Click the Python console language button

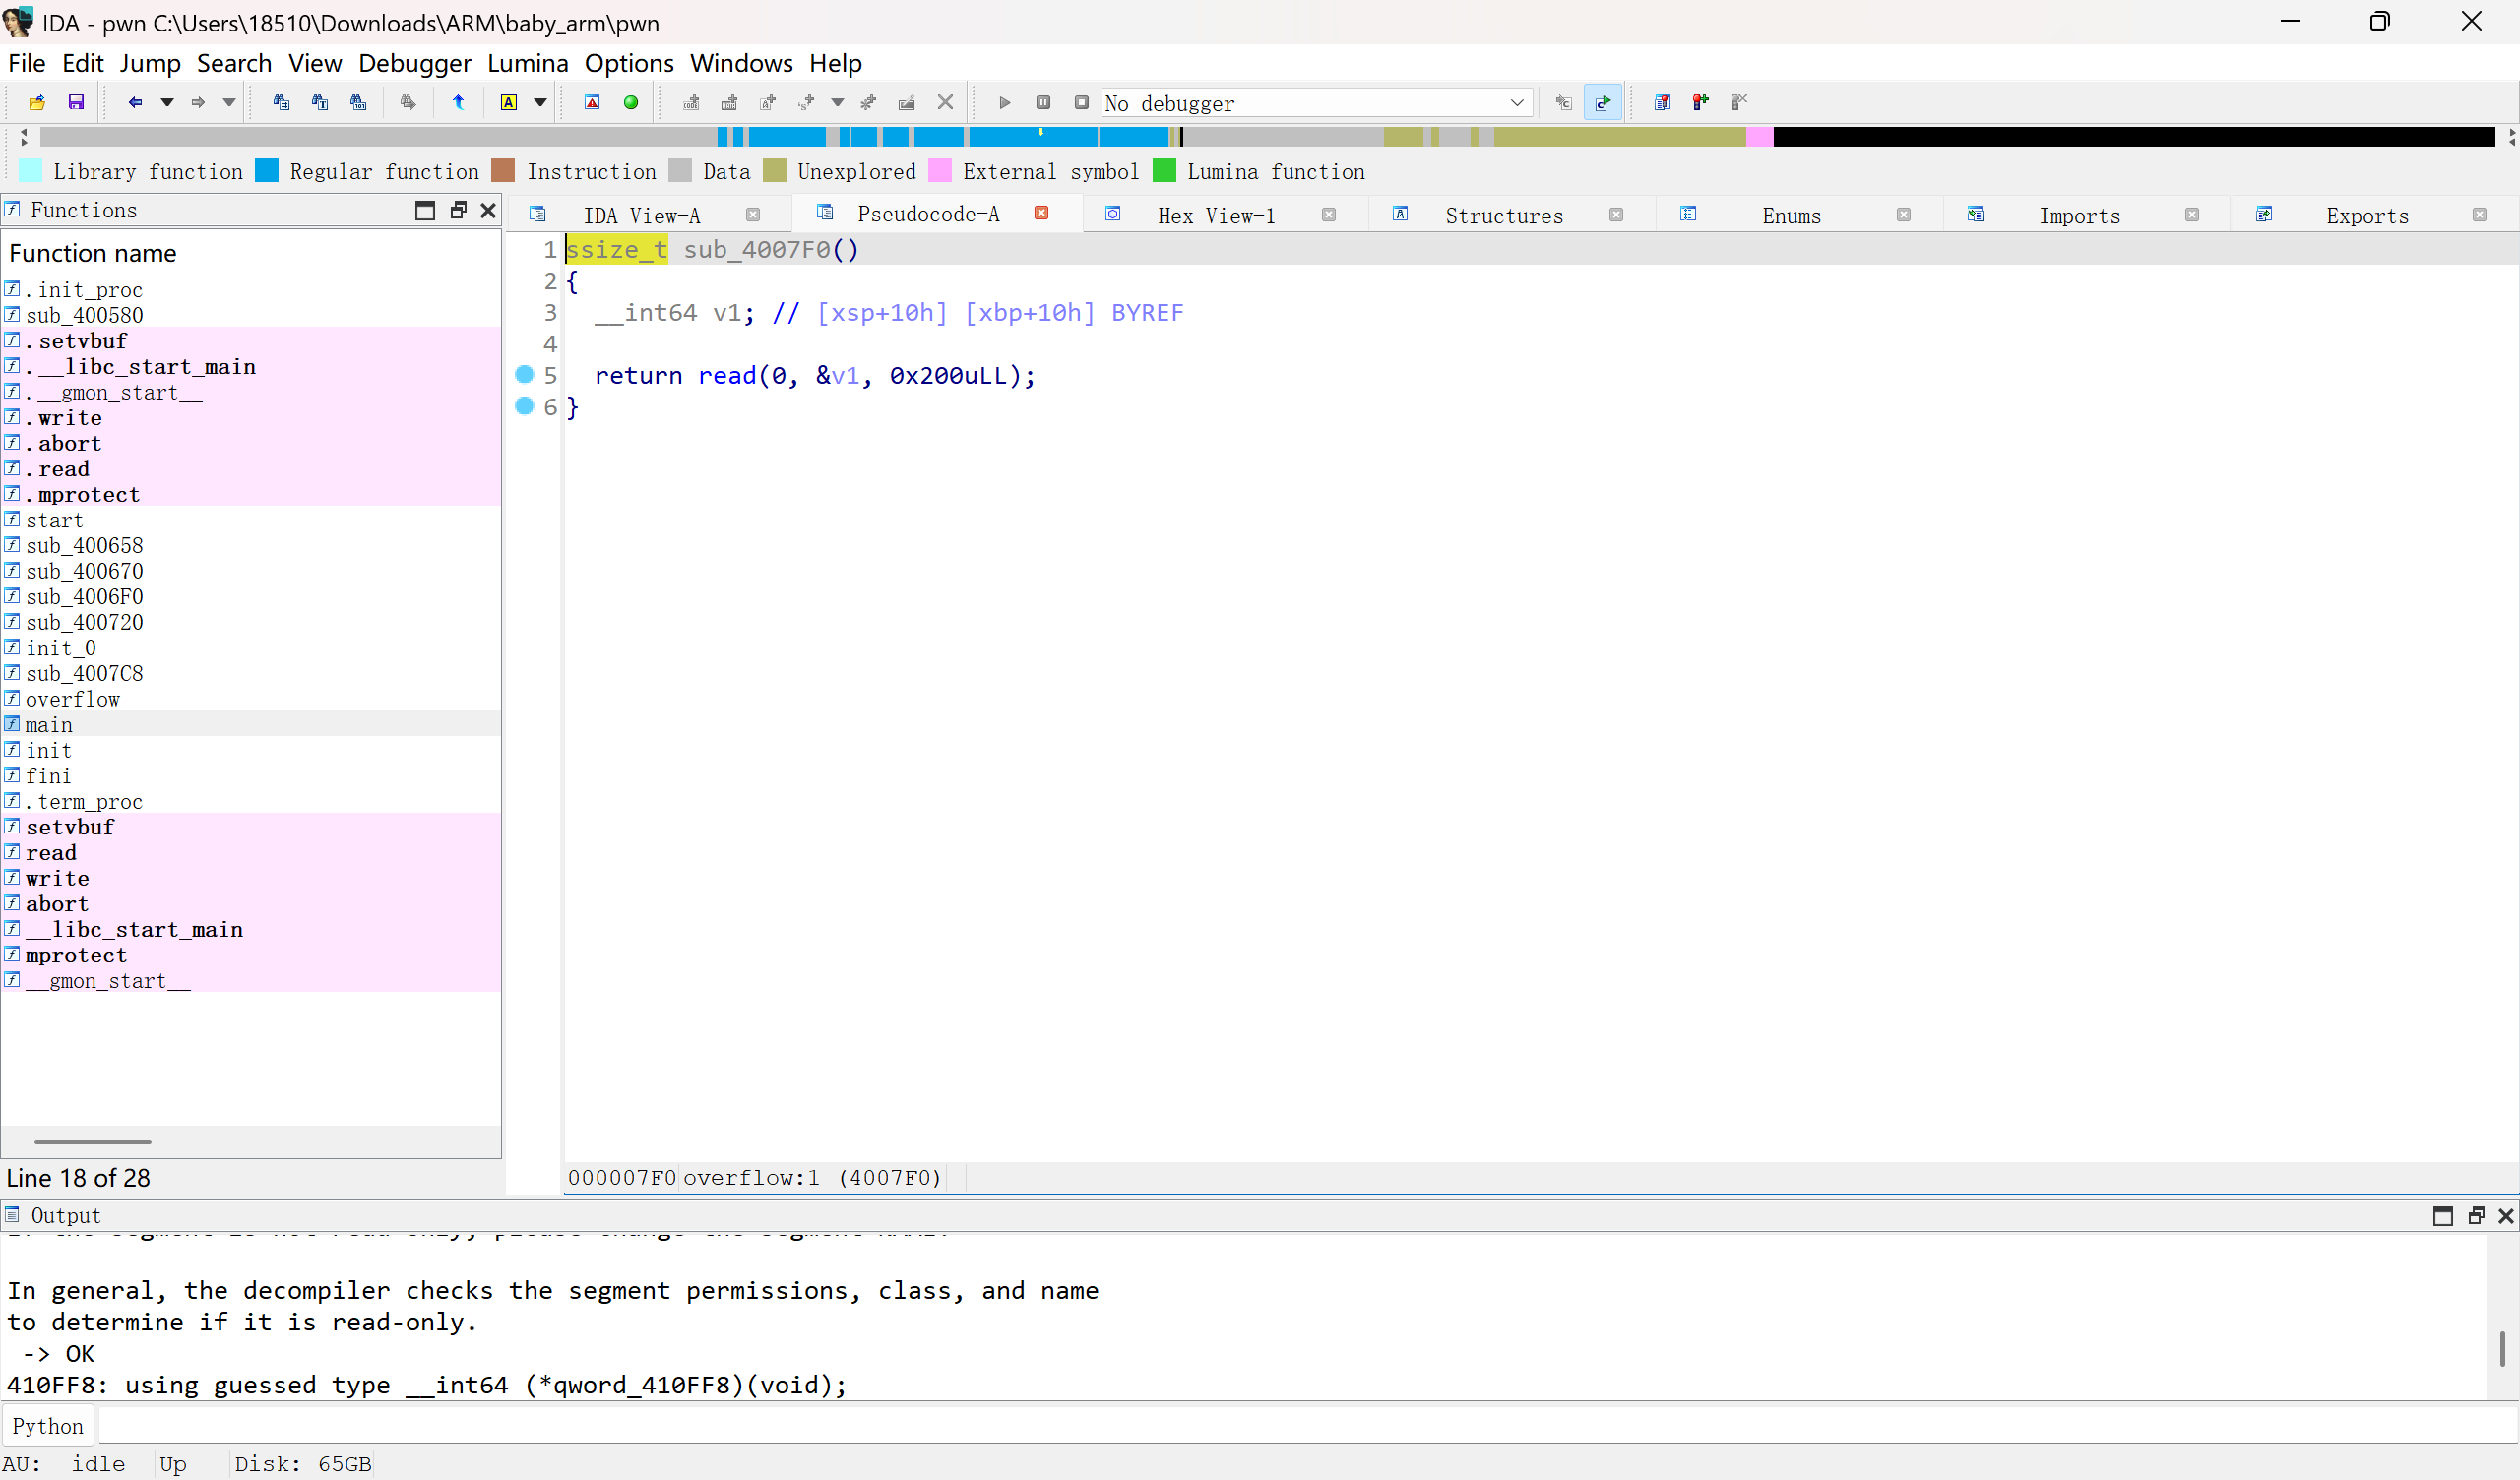click(47, 1426)
